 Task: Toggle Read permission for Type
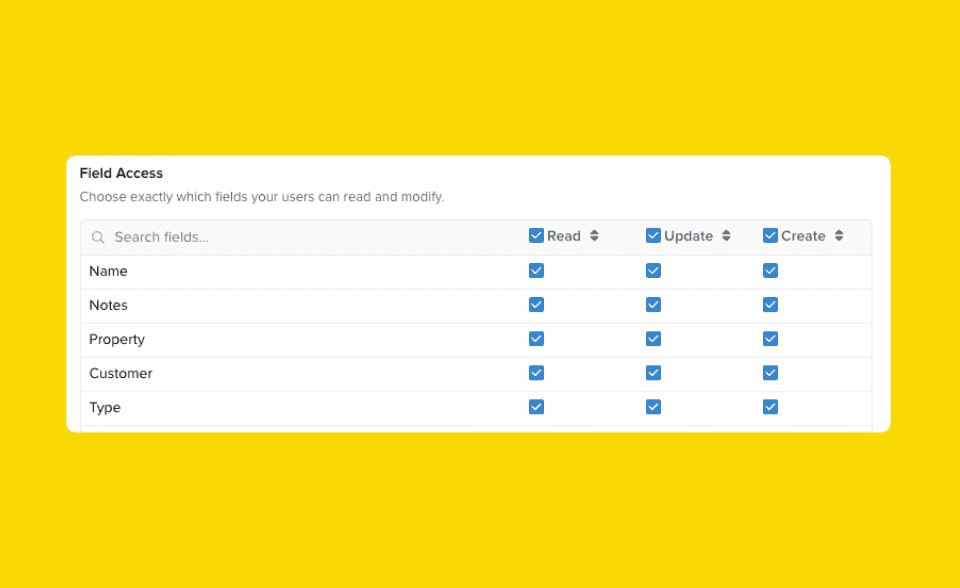tap(536, 407)
